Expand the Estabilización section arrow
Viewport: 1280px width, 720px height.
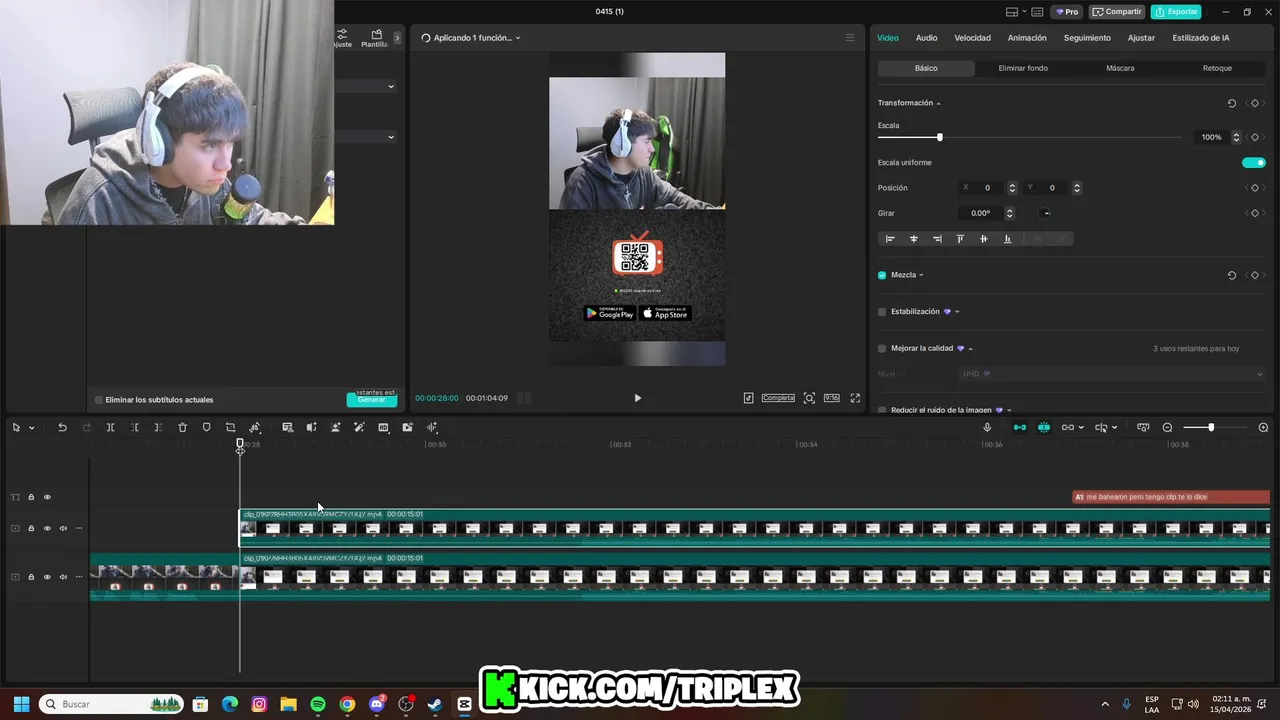[x=957, y=312]
